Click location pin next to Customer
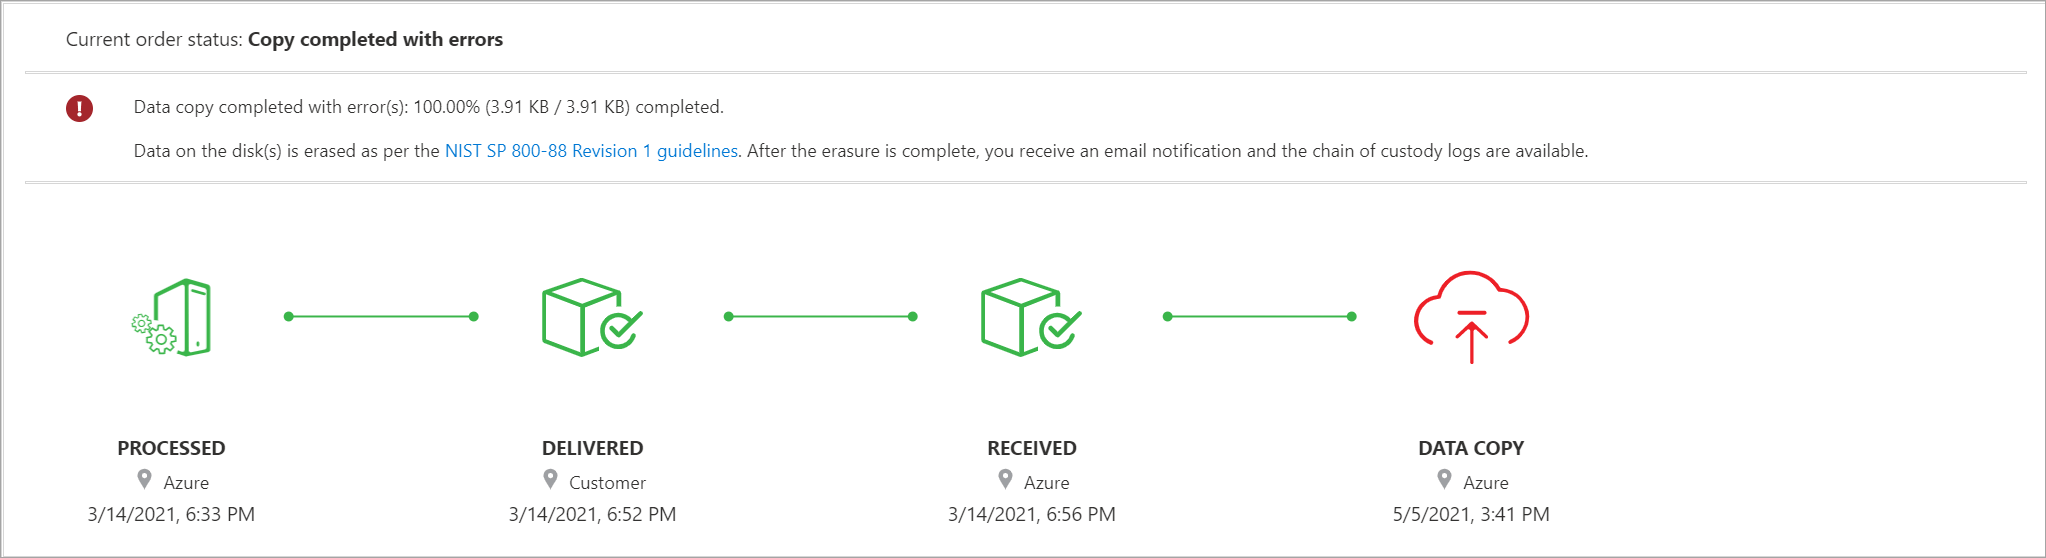The width and height of the screenshot is (2046, 558). tap(550, 480)
